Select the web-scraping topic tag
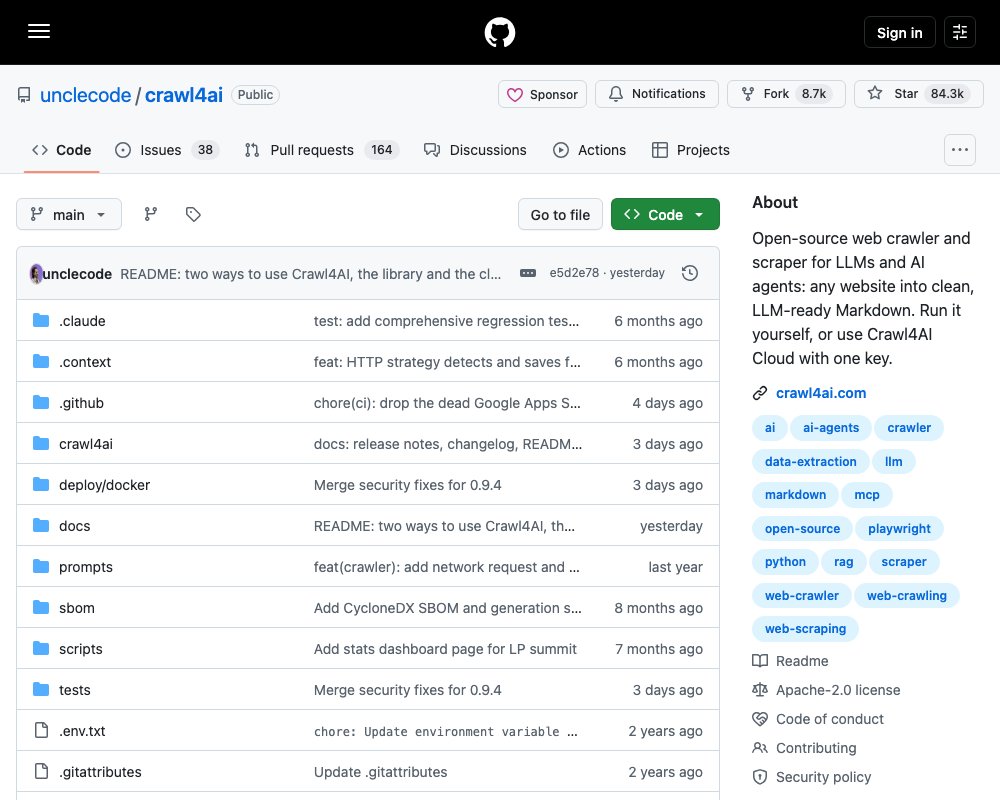 coord(805,628)
